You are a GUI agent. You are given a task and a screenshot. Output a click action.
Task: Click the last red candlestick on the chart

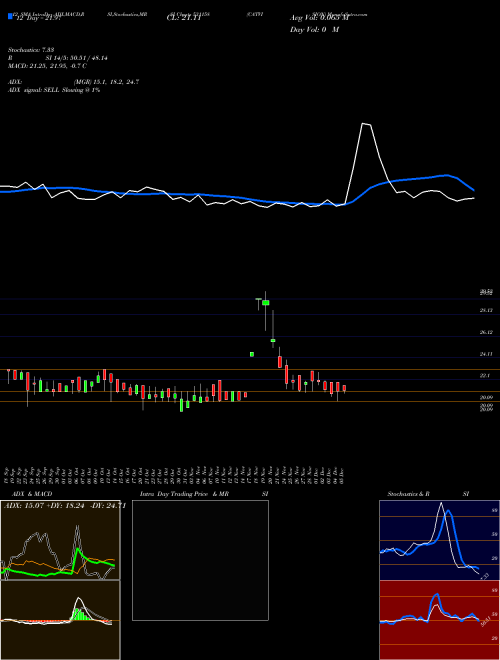(x=344, y=388)
